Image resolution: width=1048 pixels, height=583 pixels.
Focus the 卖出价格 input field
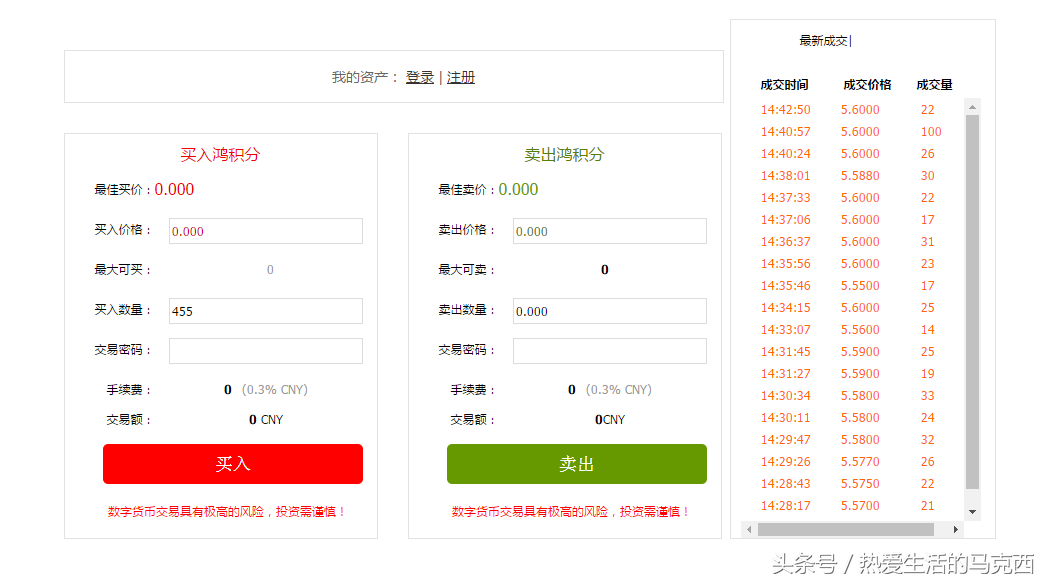click(609, 231)
